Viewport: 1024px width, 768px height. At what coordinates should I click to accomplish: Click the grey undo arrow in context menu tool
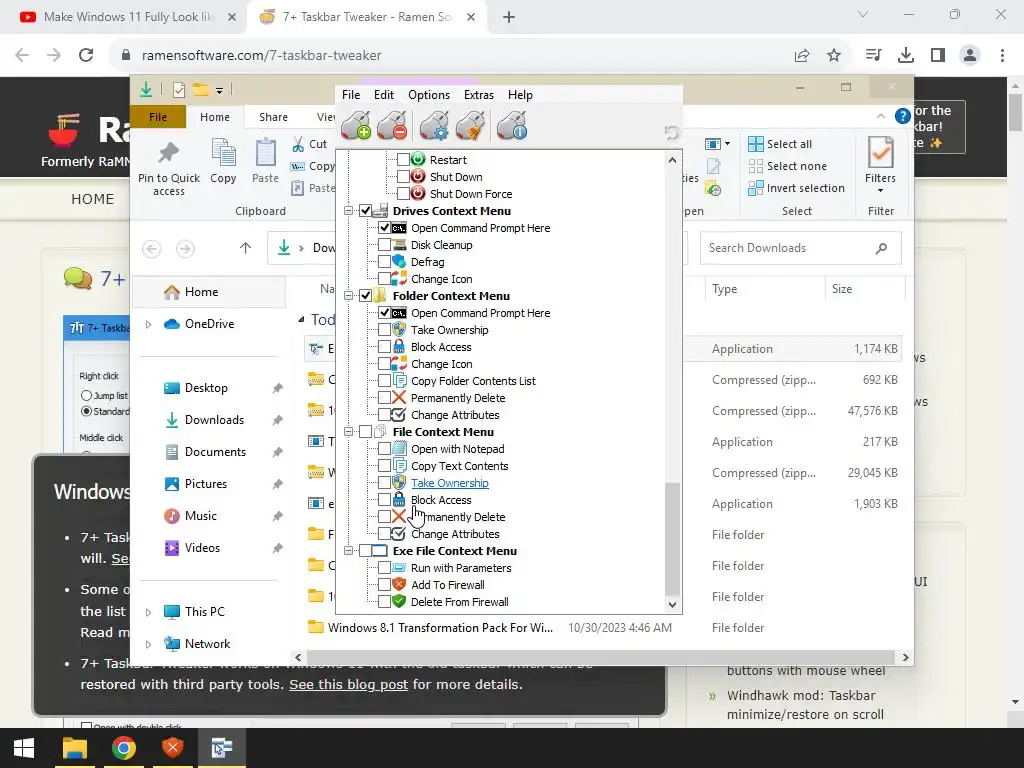pos(671,133)
